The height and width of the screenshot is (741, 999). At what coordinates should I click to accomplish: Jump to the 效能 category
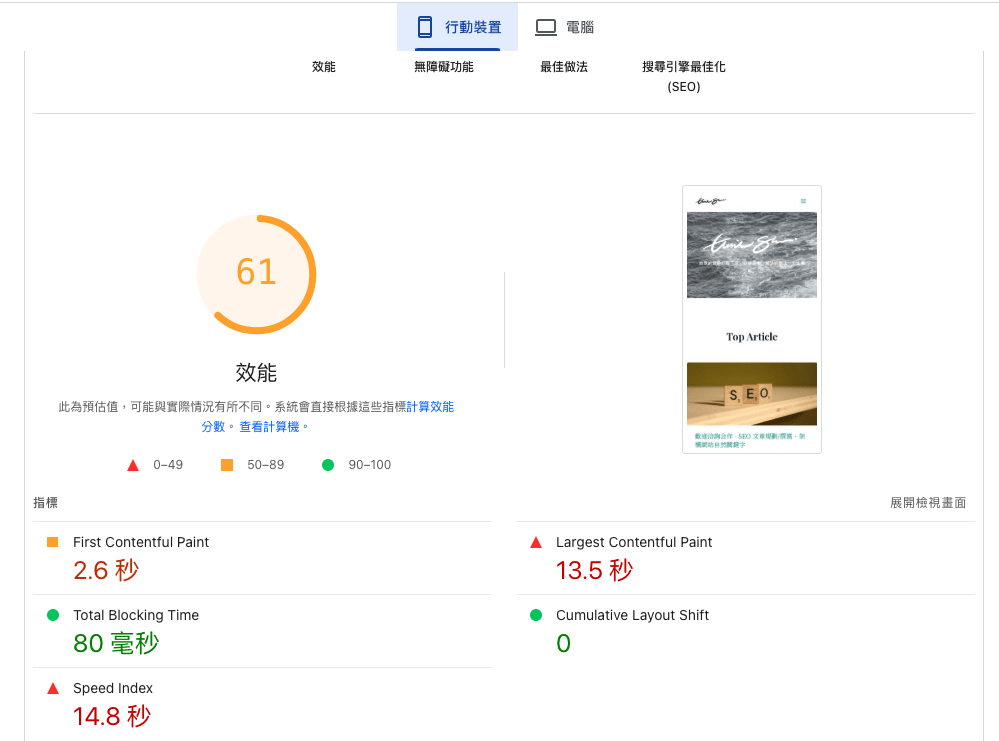click(324, 67)
